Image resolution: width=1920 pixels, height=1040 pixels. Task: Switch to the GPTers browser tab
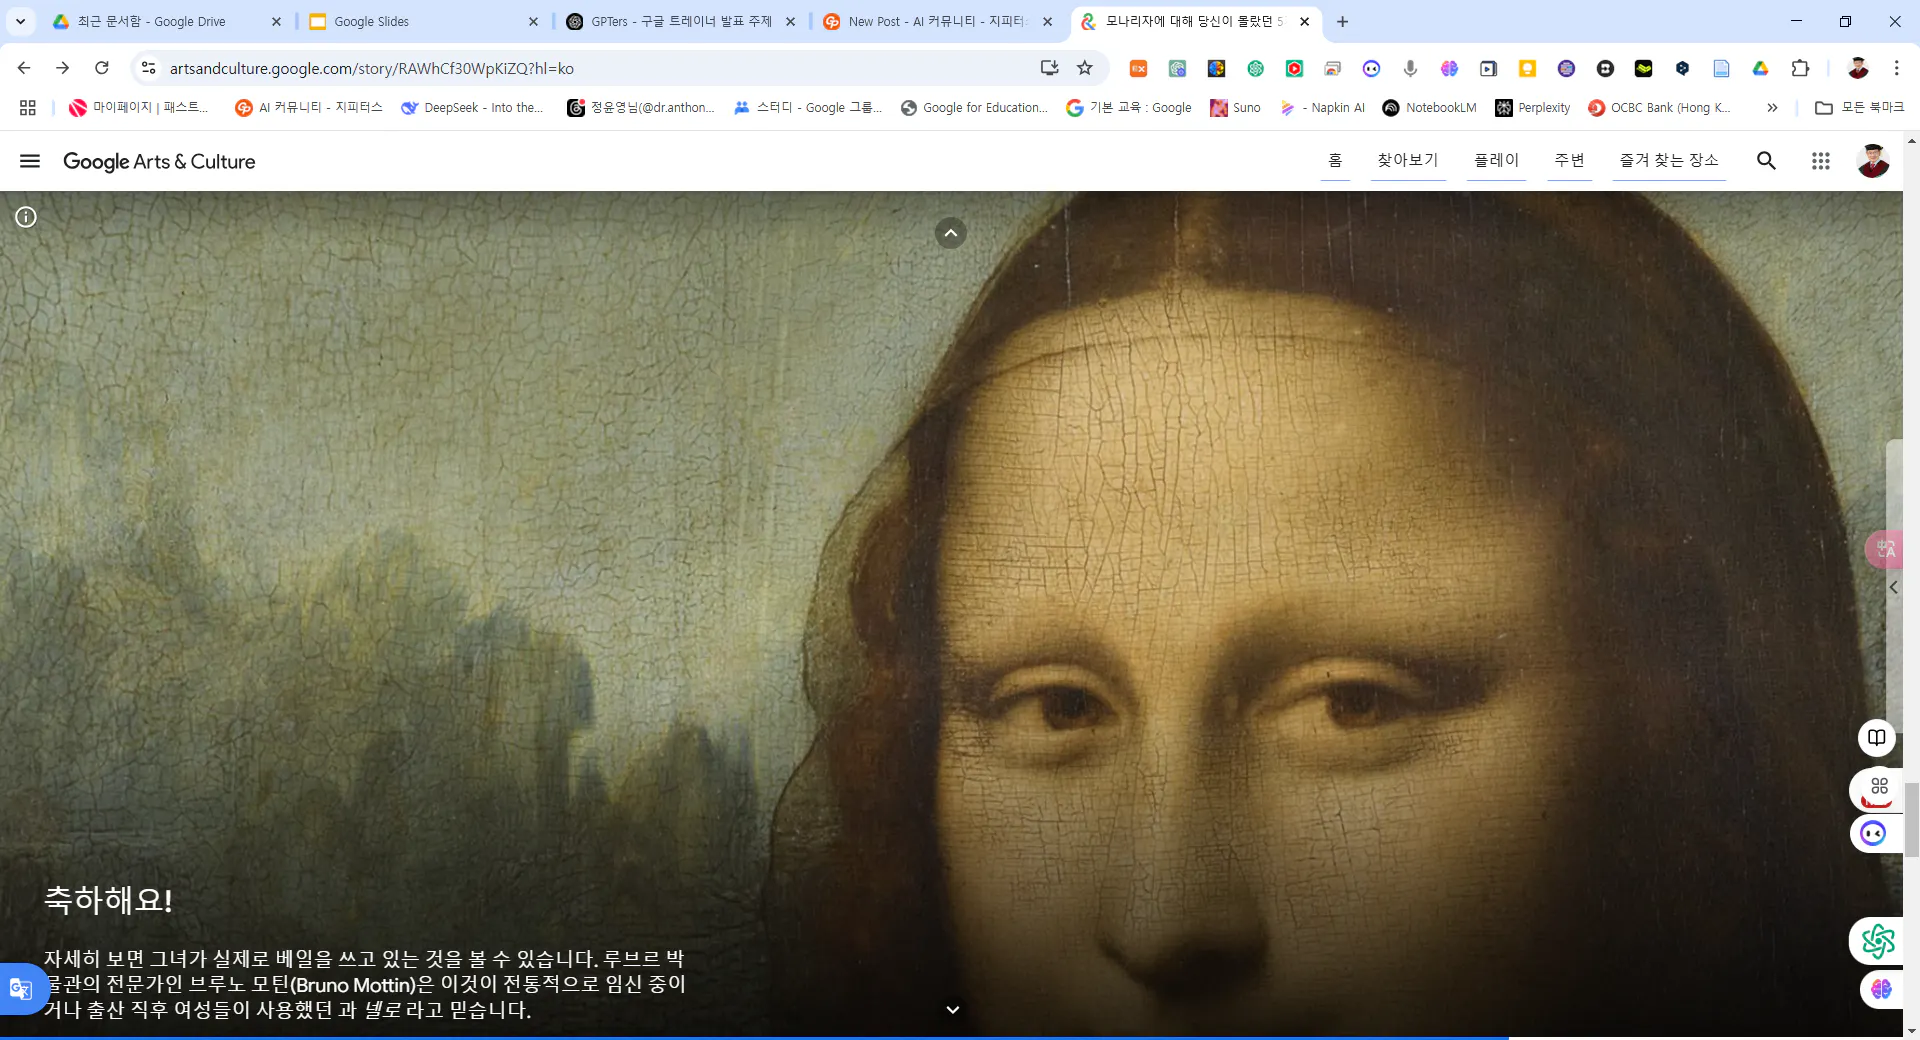(x=680, y=21)
